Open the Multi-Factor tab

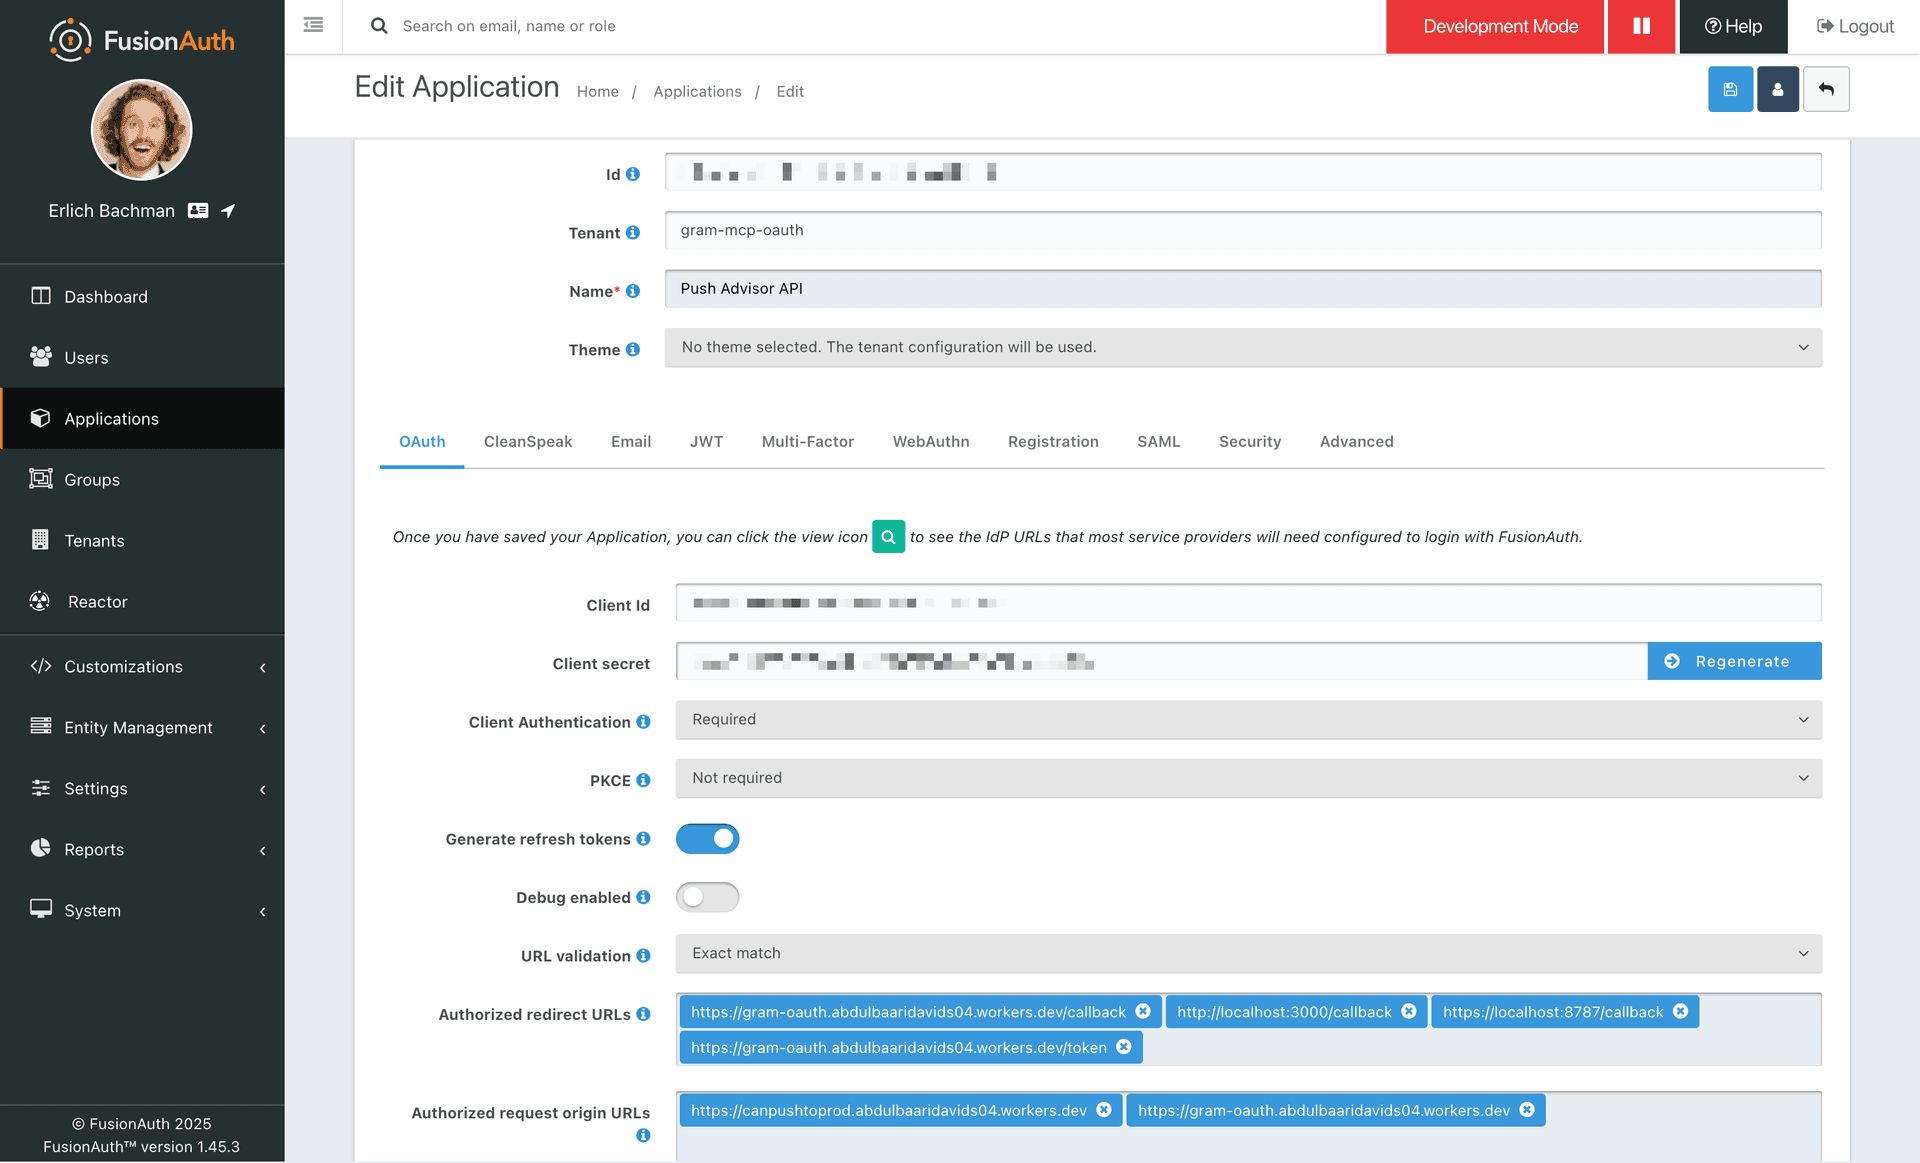pyautogui.click(x=807, y=441)
